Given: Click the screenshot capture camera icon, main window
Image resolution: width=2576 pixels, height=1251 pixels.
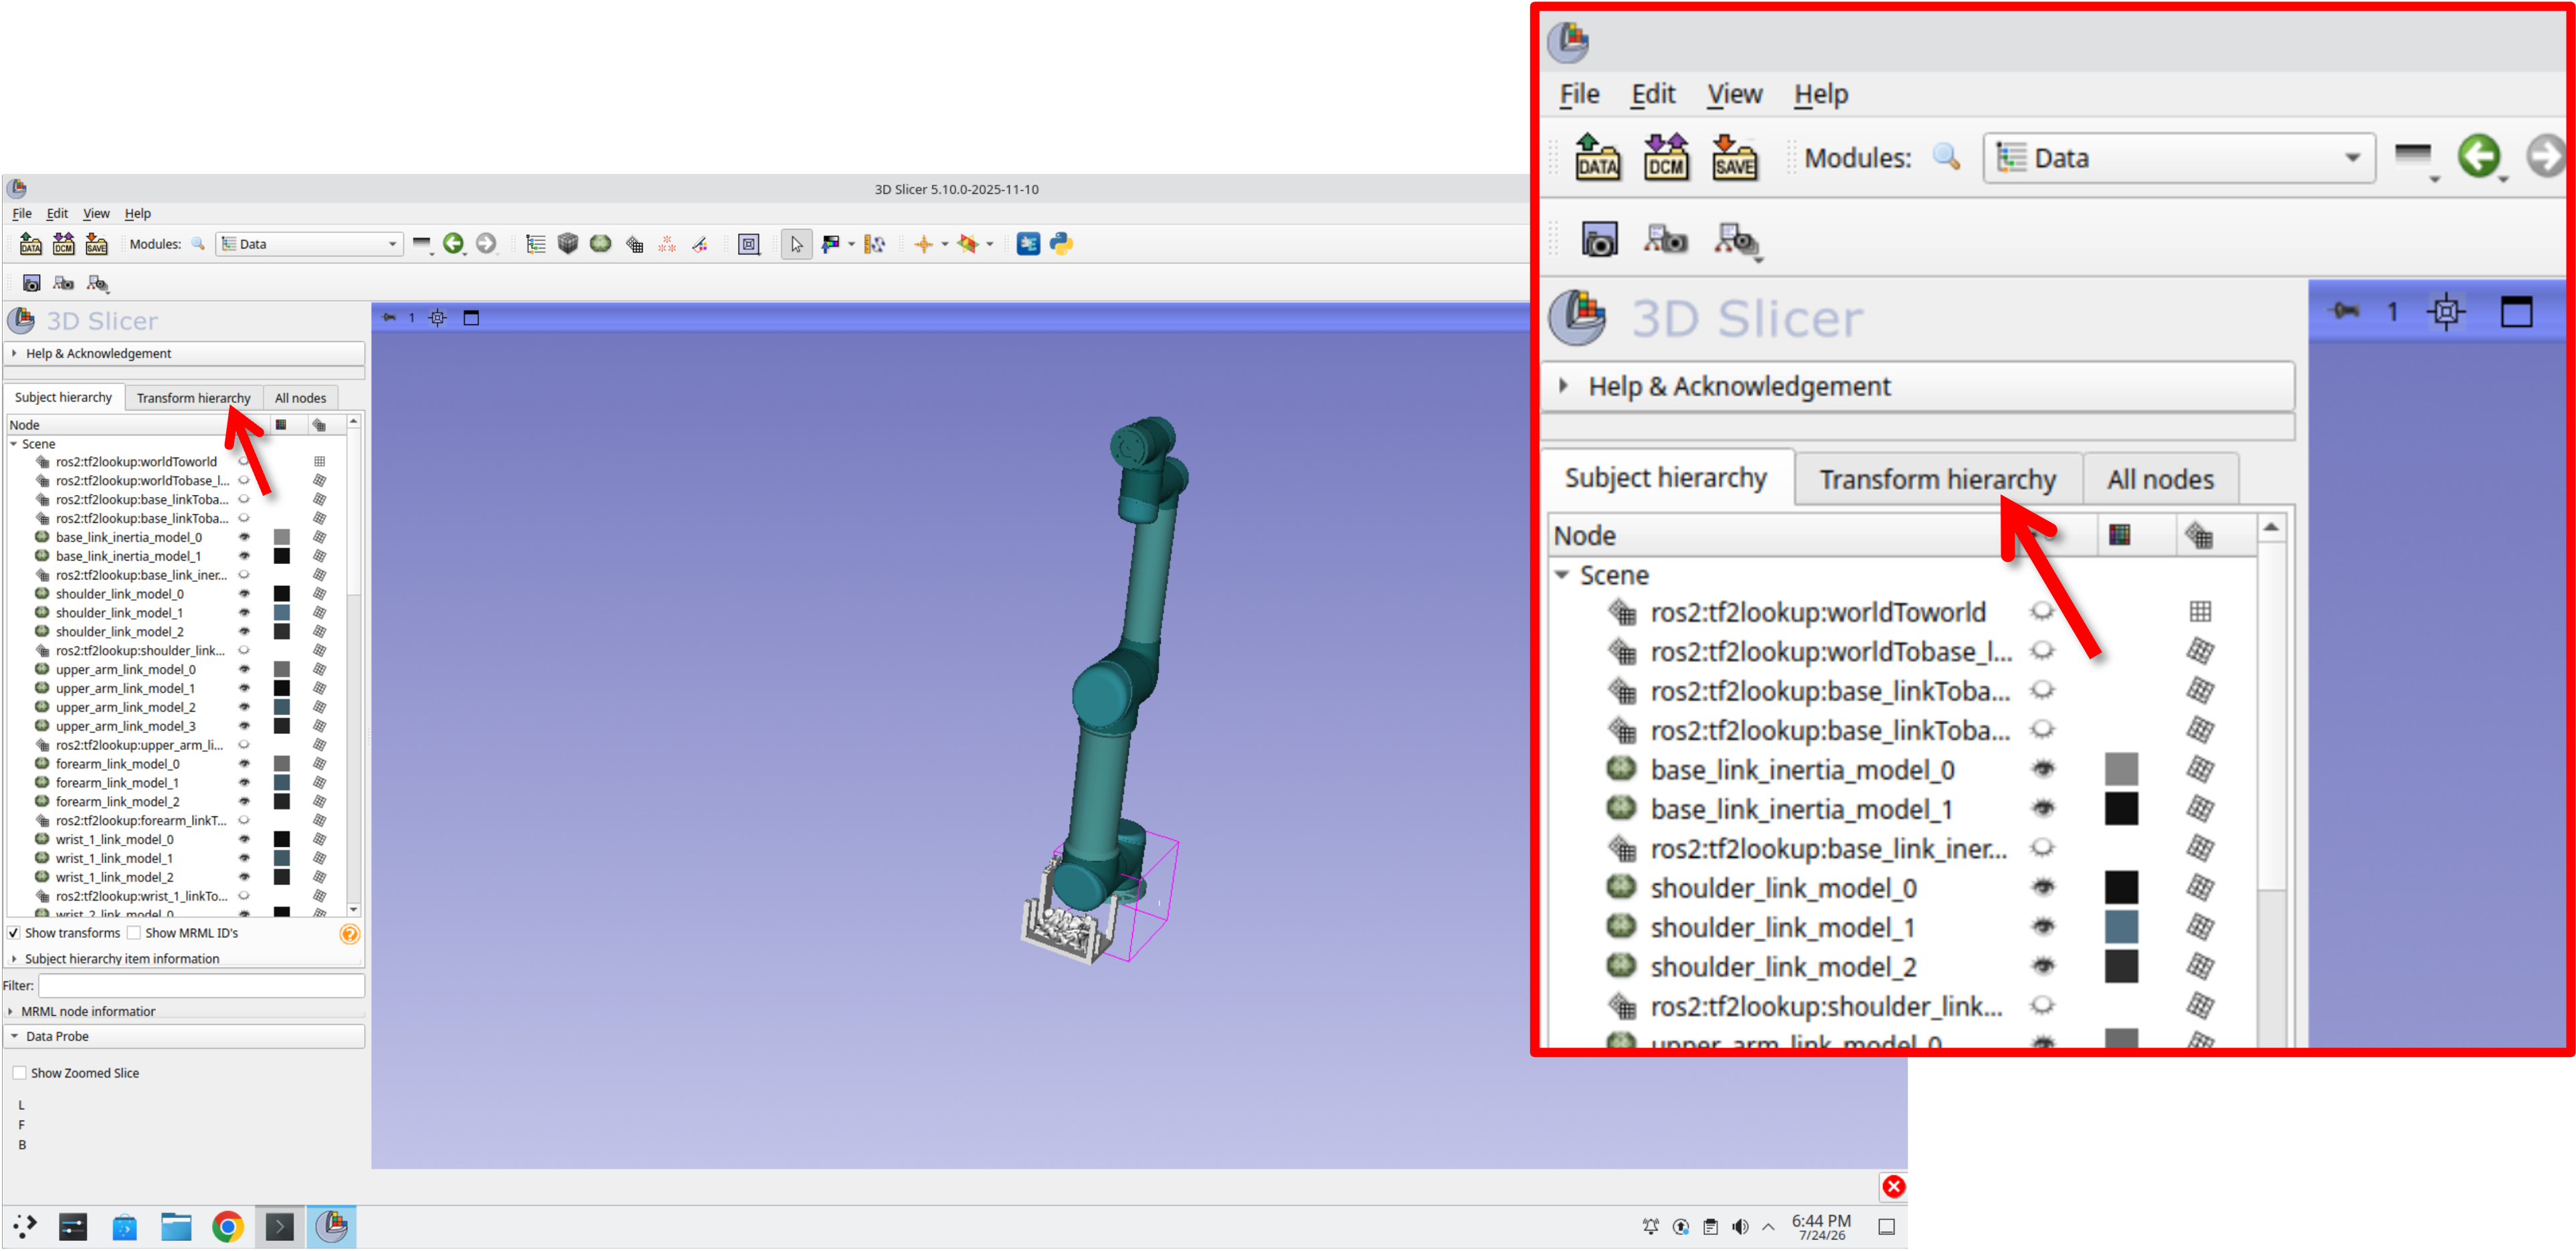Looking at the screenshot, I should [32, 284].
